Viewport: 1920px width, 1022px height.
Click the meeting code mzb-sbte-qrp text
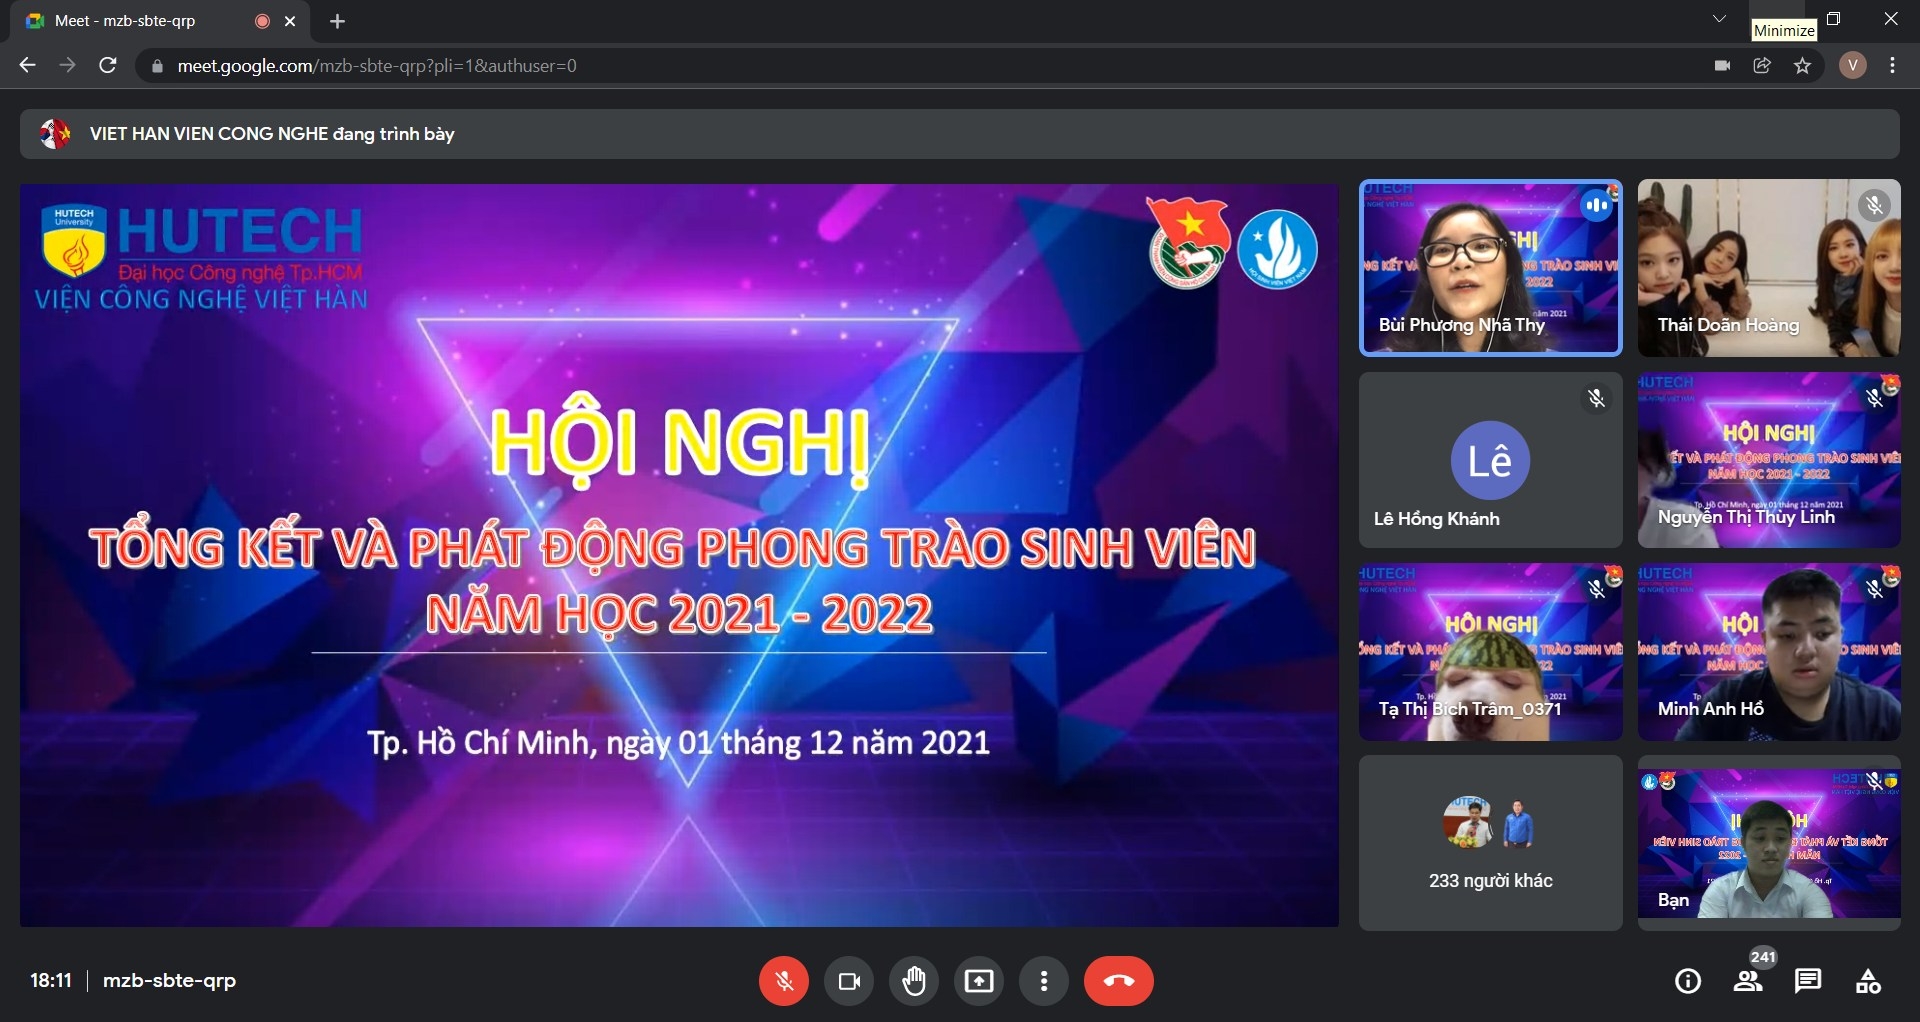pos(169,981)
